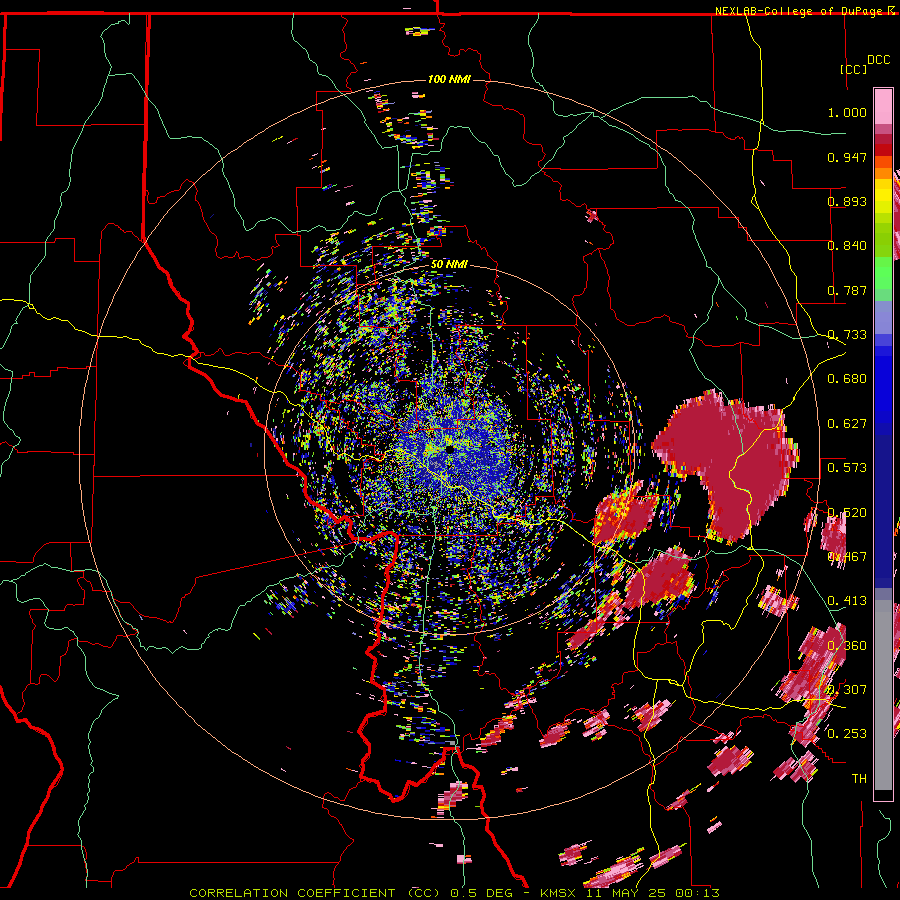Select the 0.733 legend value
Viewport: 900px width, 900px height.
[x=847, y=335]
